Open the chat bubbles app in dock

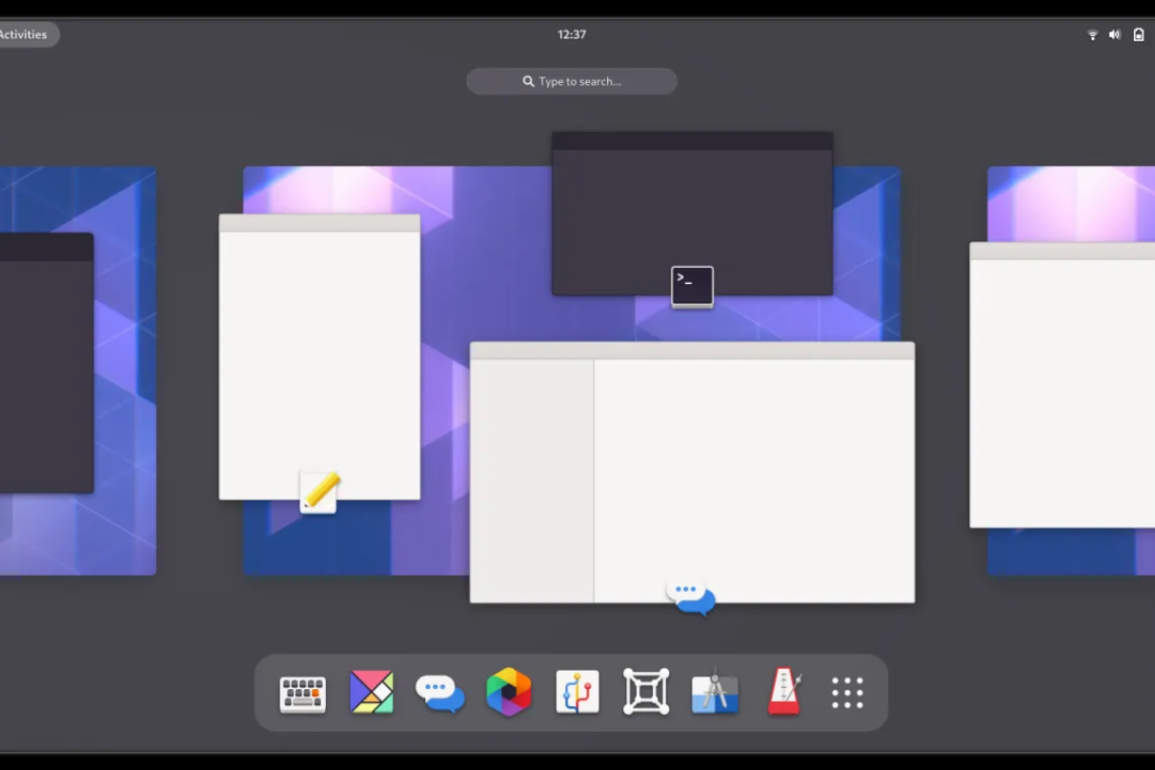click(x=440, y=693)
